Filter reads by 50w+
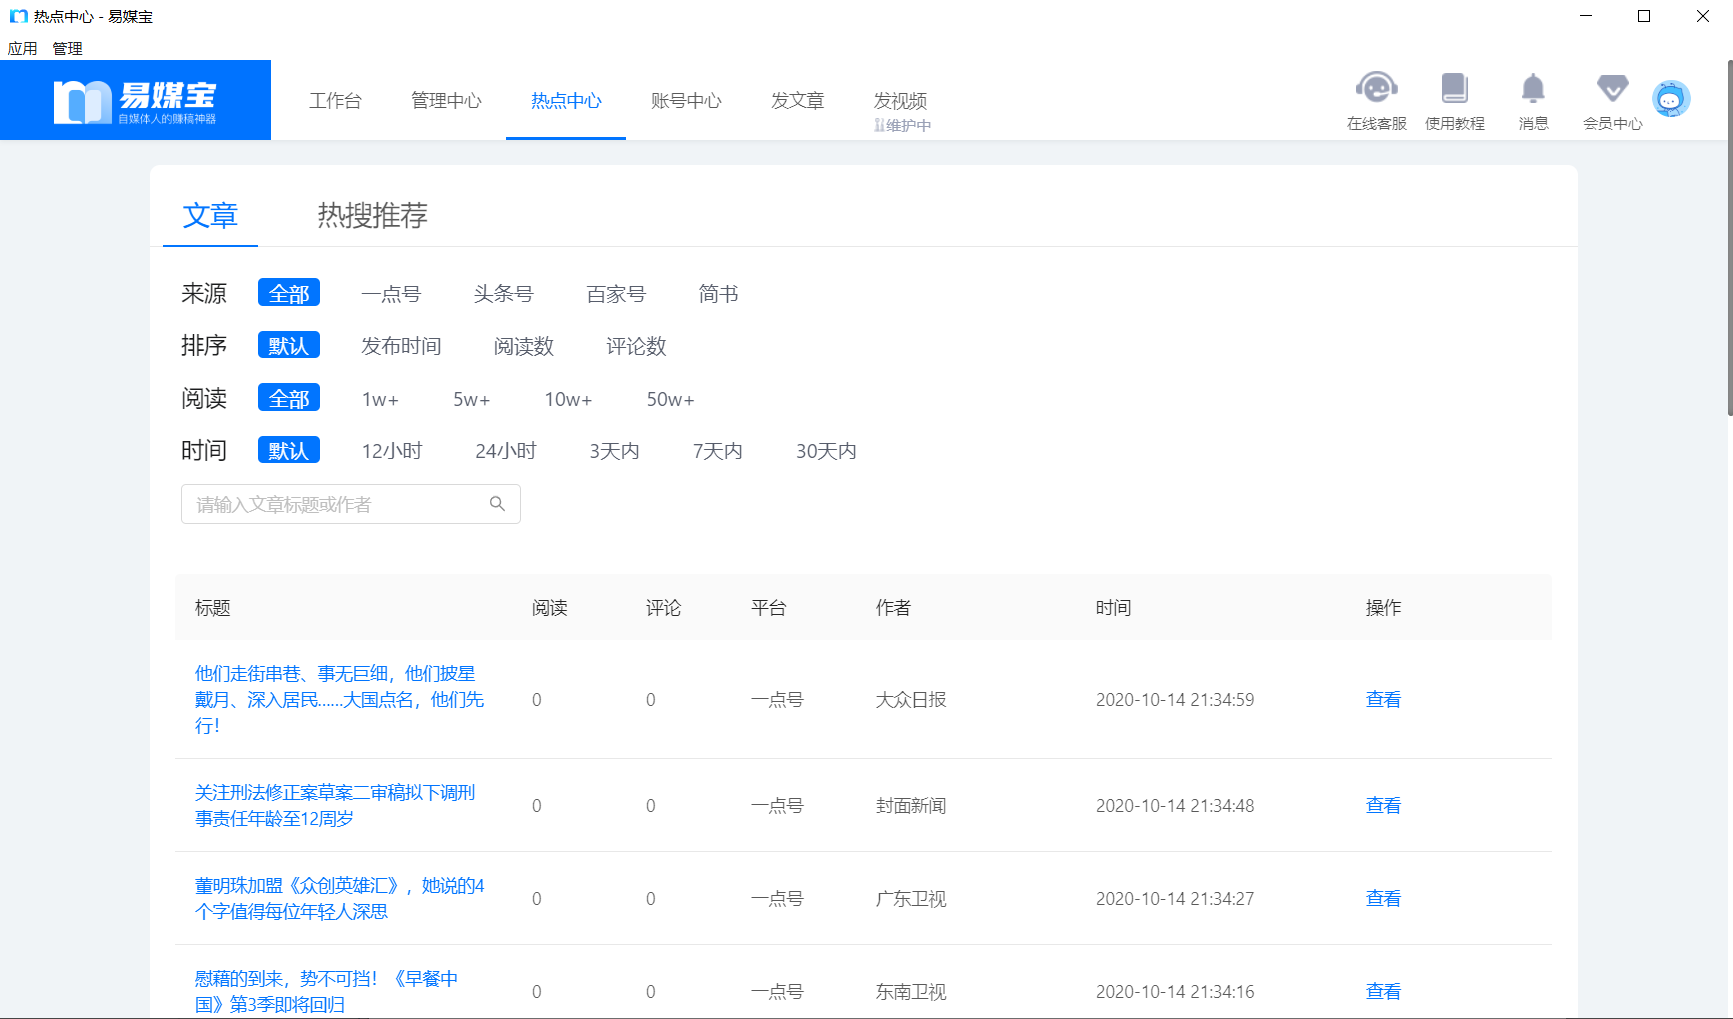Screen dimensions: 1733x1019 (x=670, y=399)
